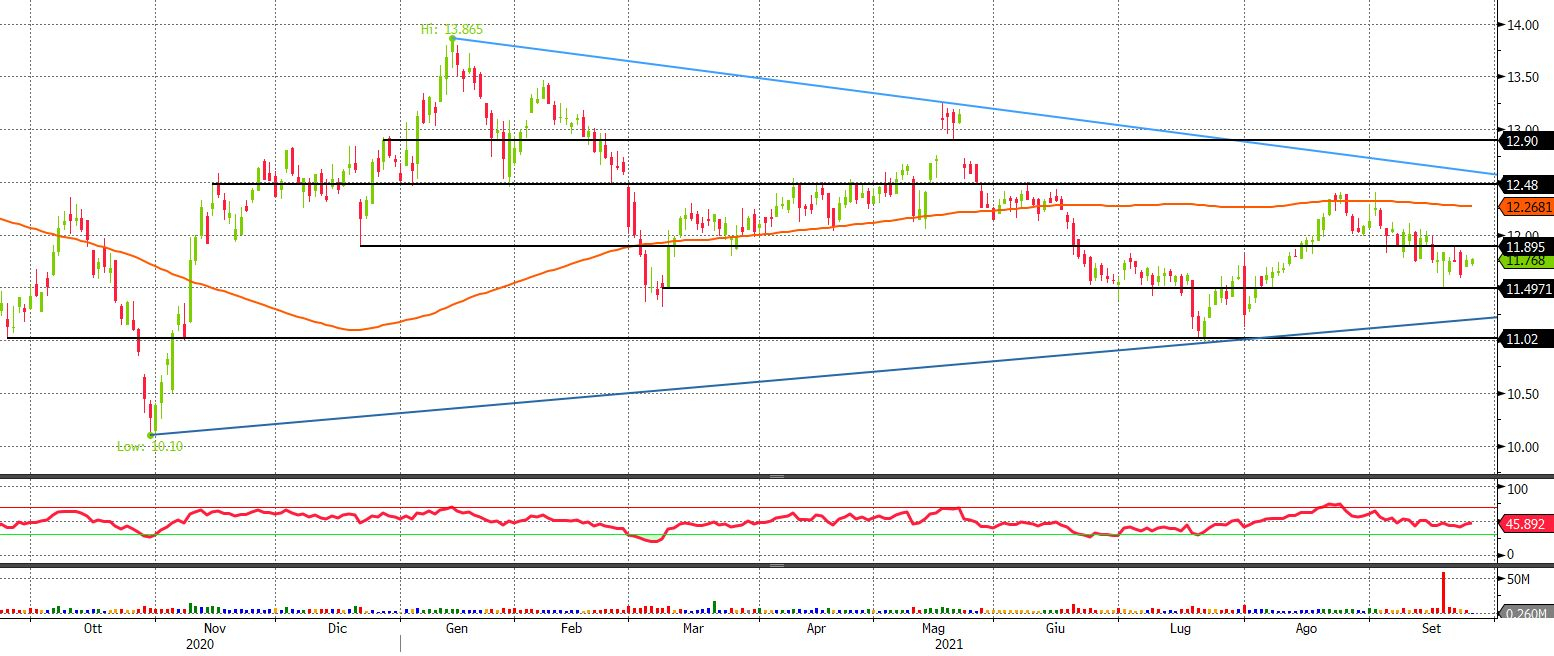This screenshot has height=656, width=1554.
Task: Click the Gen month label
Action: [456, 629]
